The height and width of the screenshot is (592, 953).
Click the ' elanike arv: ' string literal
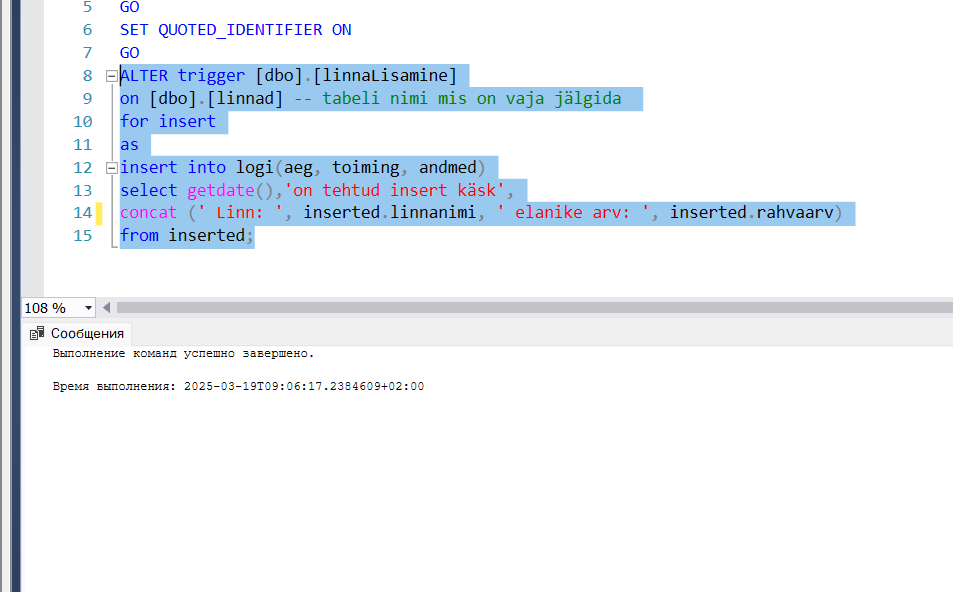[573, 213]
